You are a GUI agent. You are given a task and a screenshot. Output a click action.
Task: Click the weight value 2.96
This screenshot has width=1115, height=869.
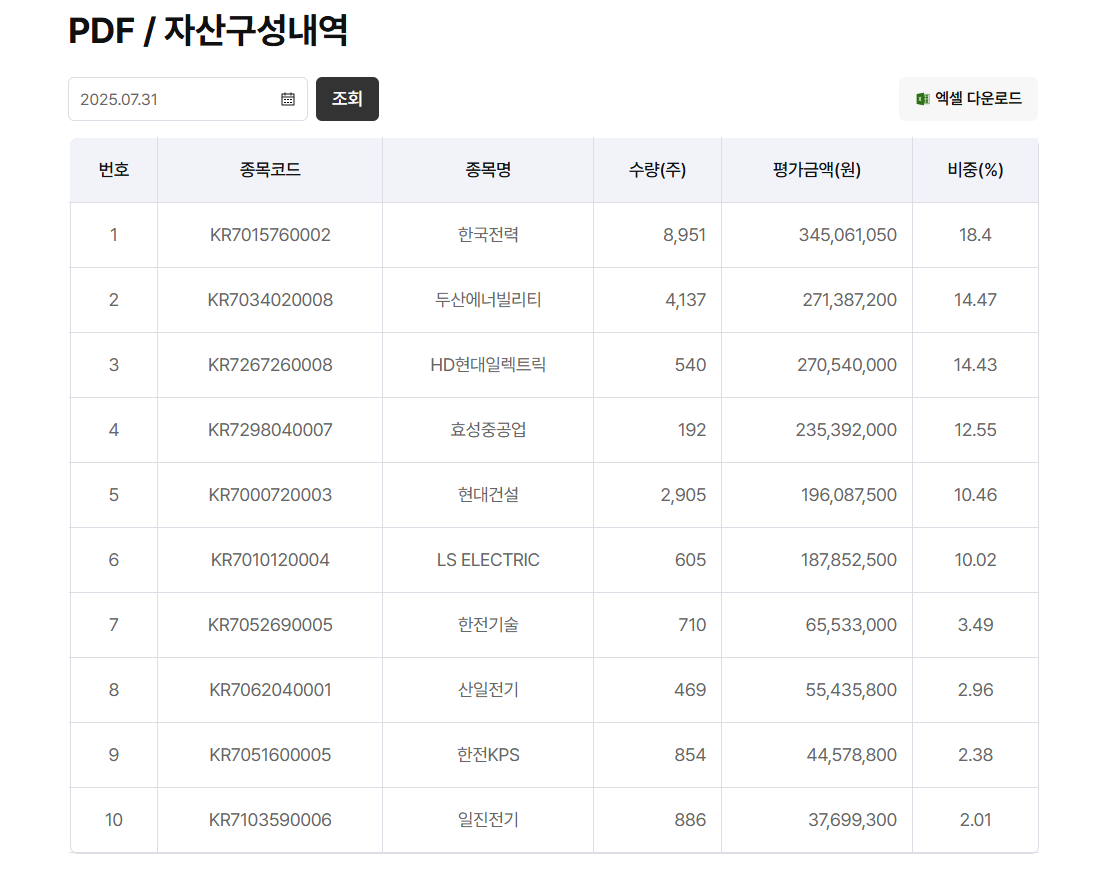(x=975, y=690)
